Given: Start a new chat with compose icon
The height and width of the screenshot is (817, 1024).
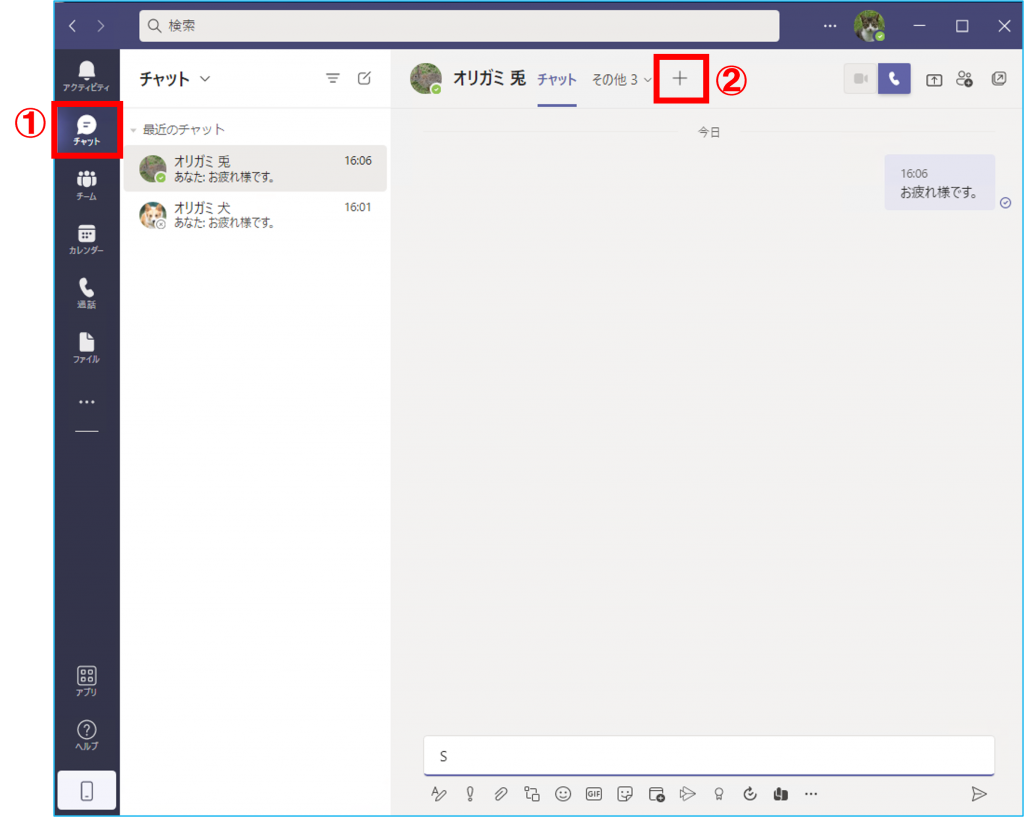Looking at the screenshot, I should (365, 79).
